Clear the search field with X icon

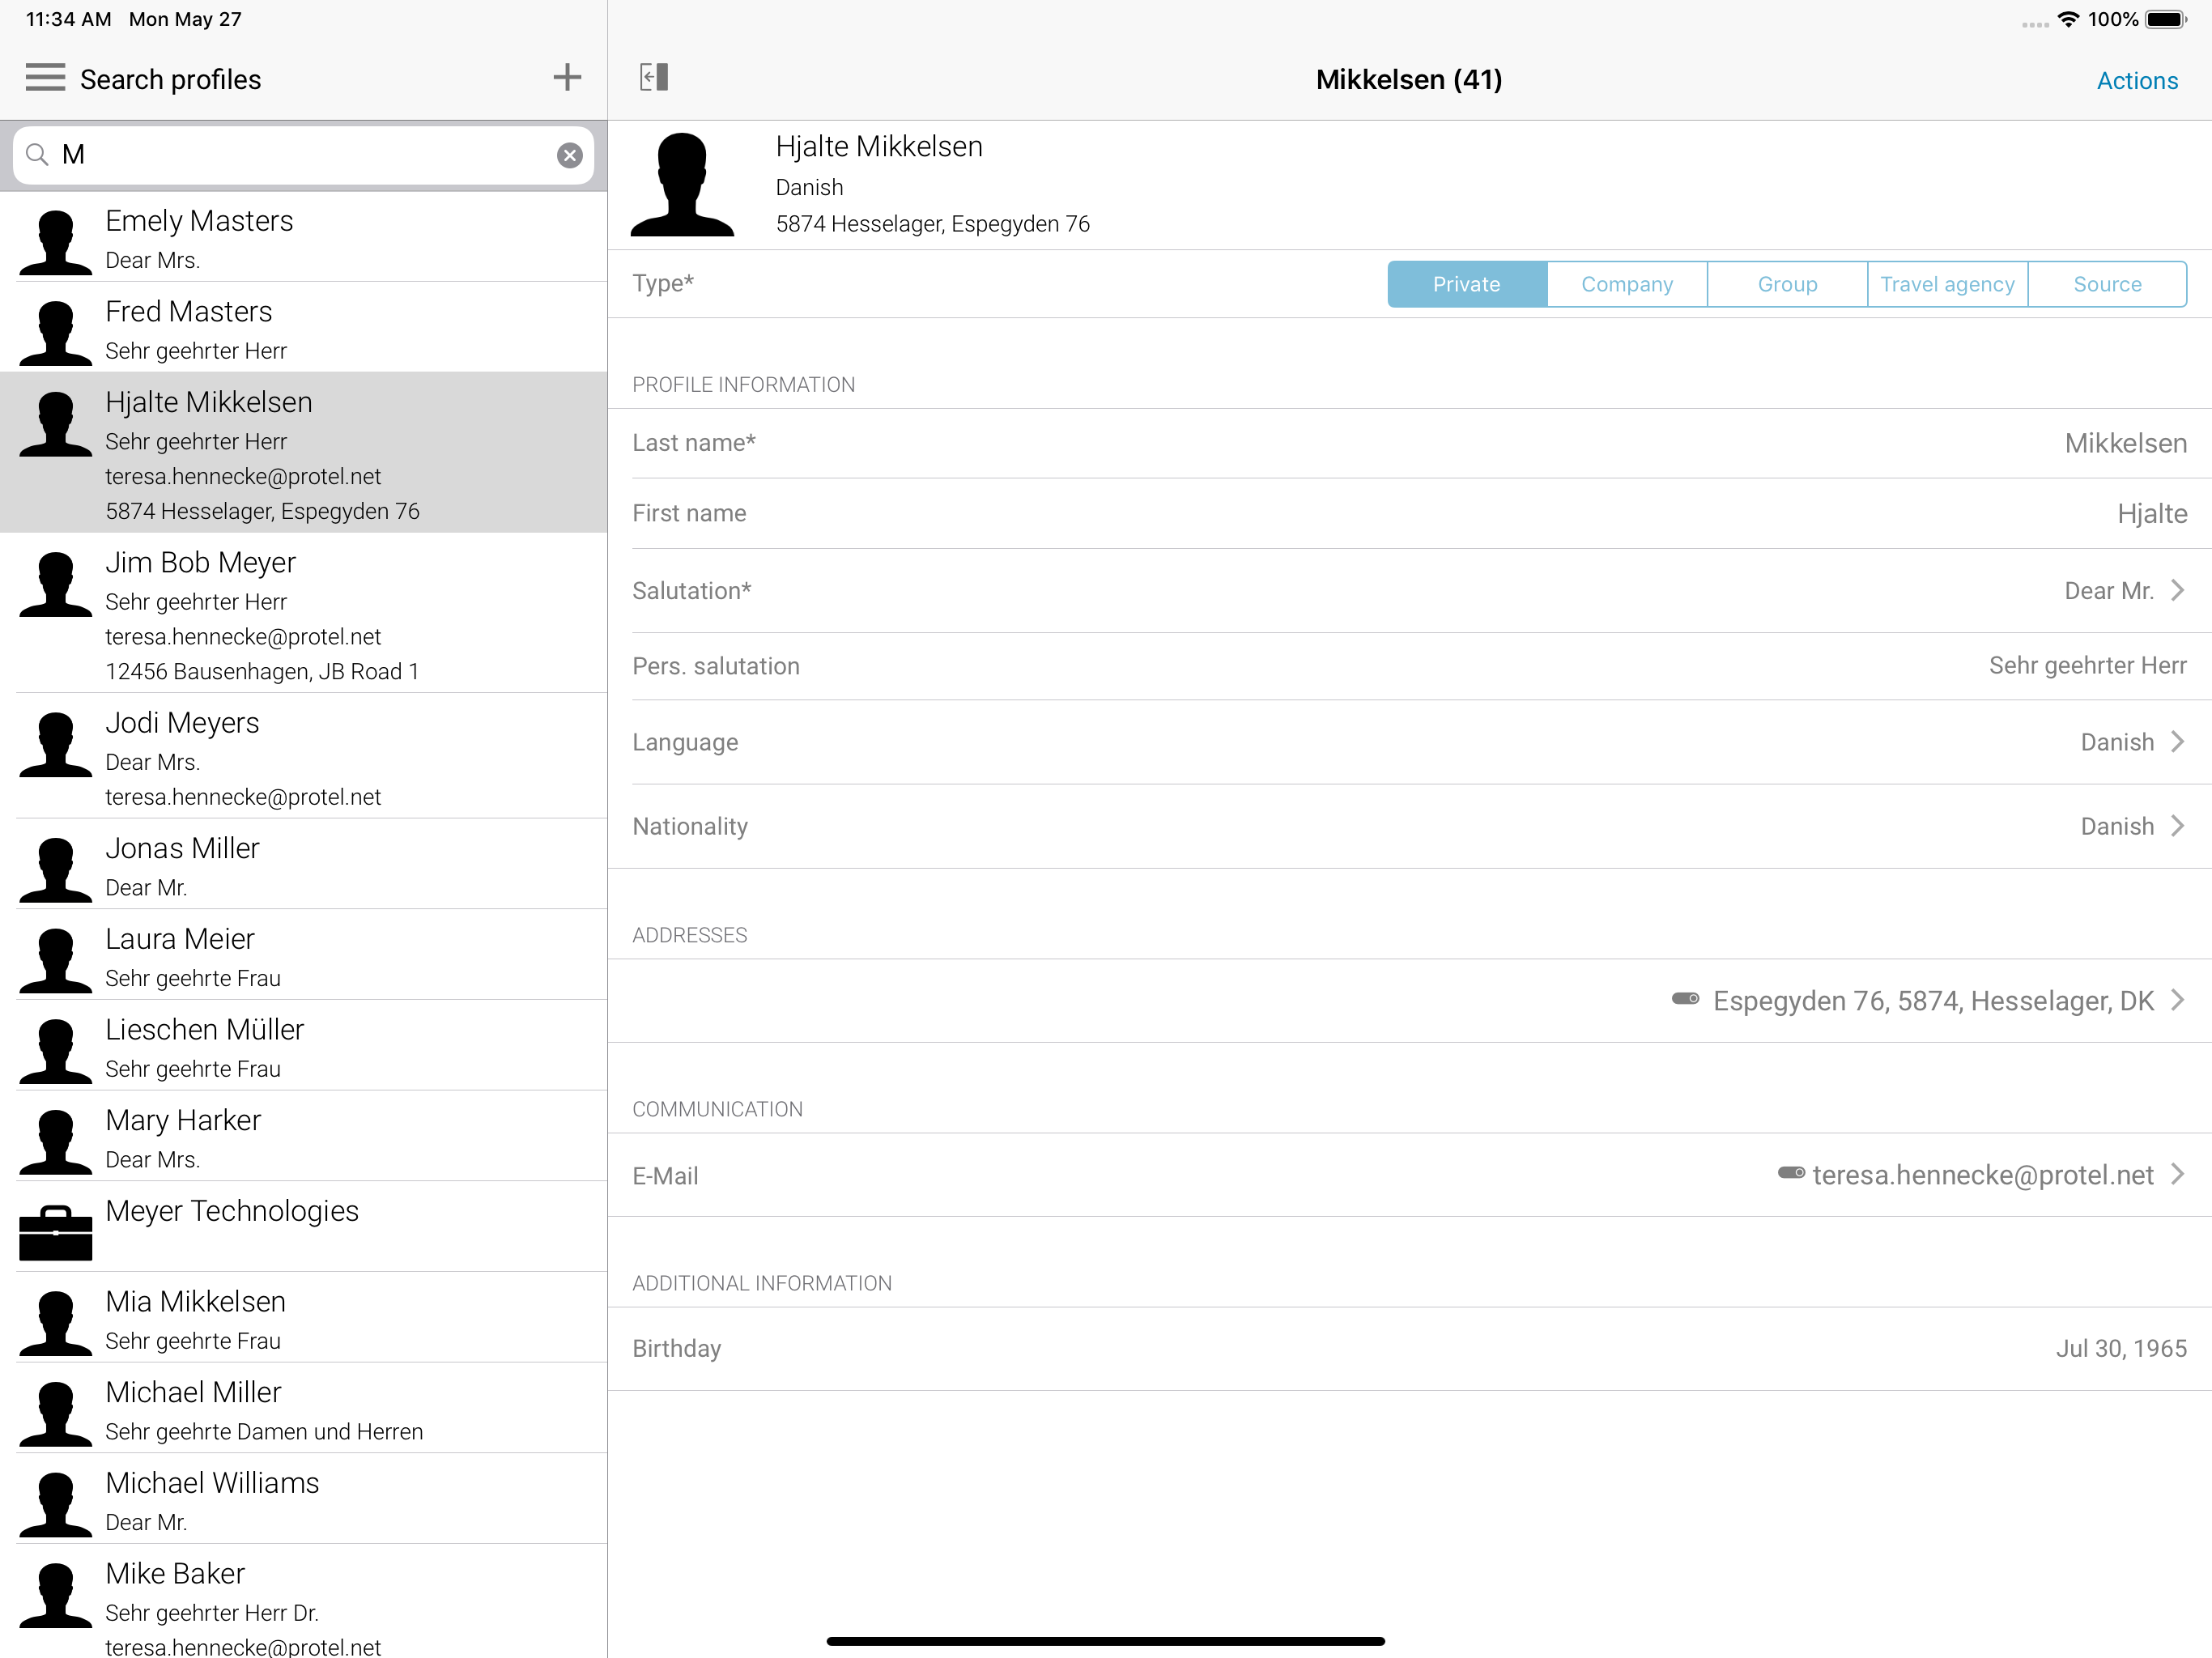(569, 155)
